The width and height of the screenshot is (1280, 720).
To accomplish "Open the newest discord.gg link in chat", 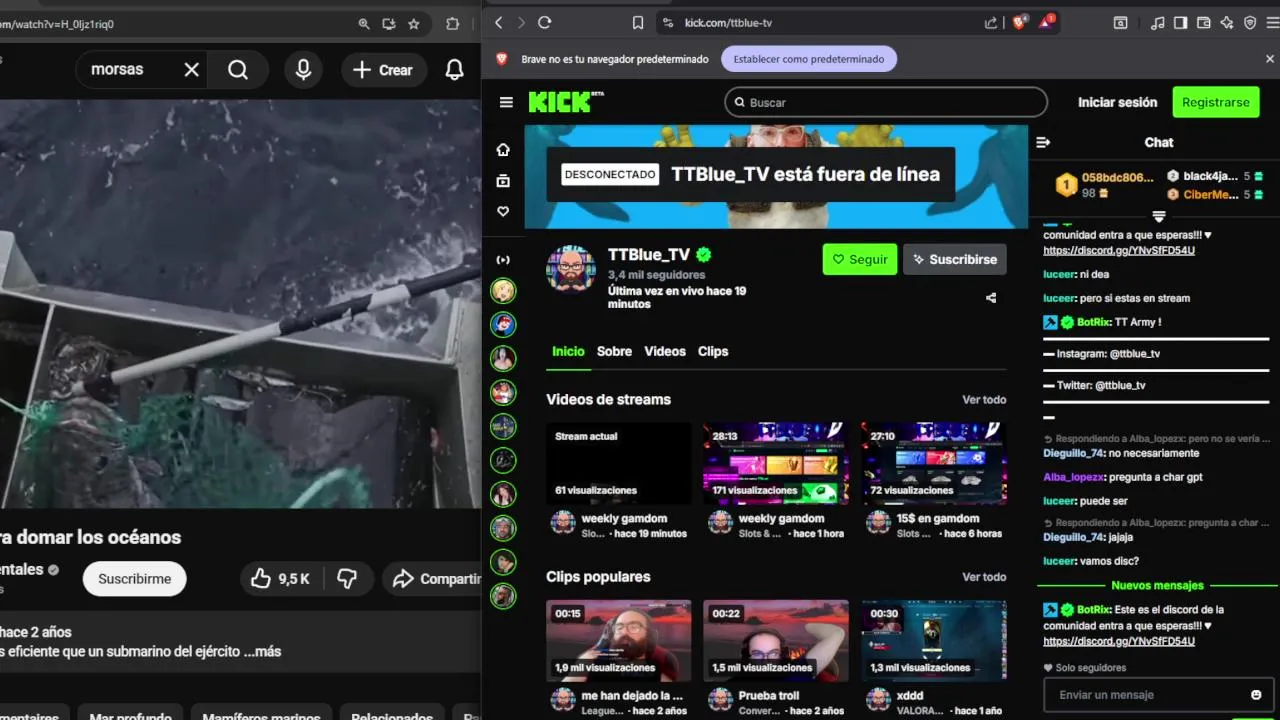I will tap(1119, 641).
